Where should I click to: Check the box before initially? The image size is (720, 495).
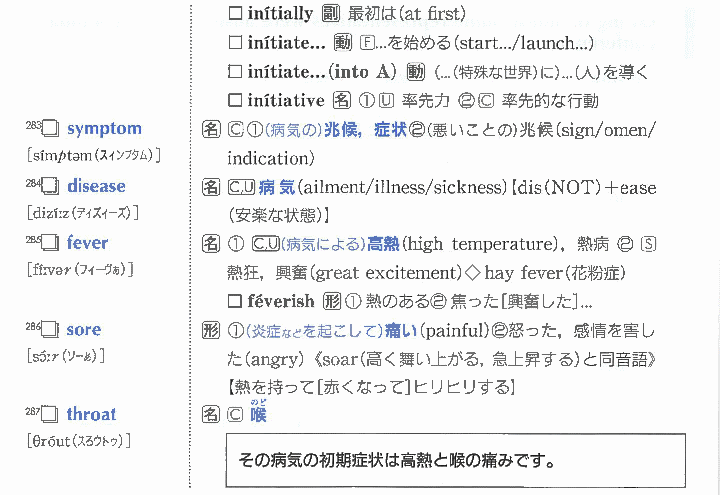click(236, 15)
